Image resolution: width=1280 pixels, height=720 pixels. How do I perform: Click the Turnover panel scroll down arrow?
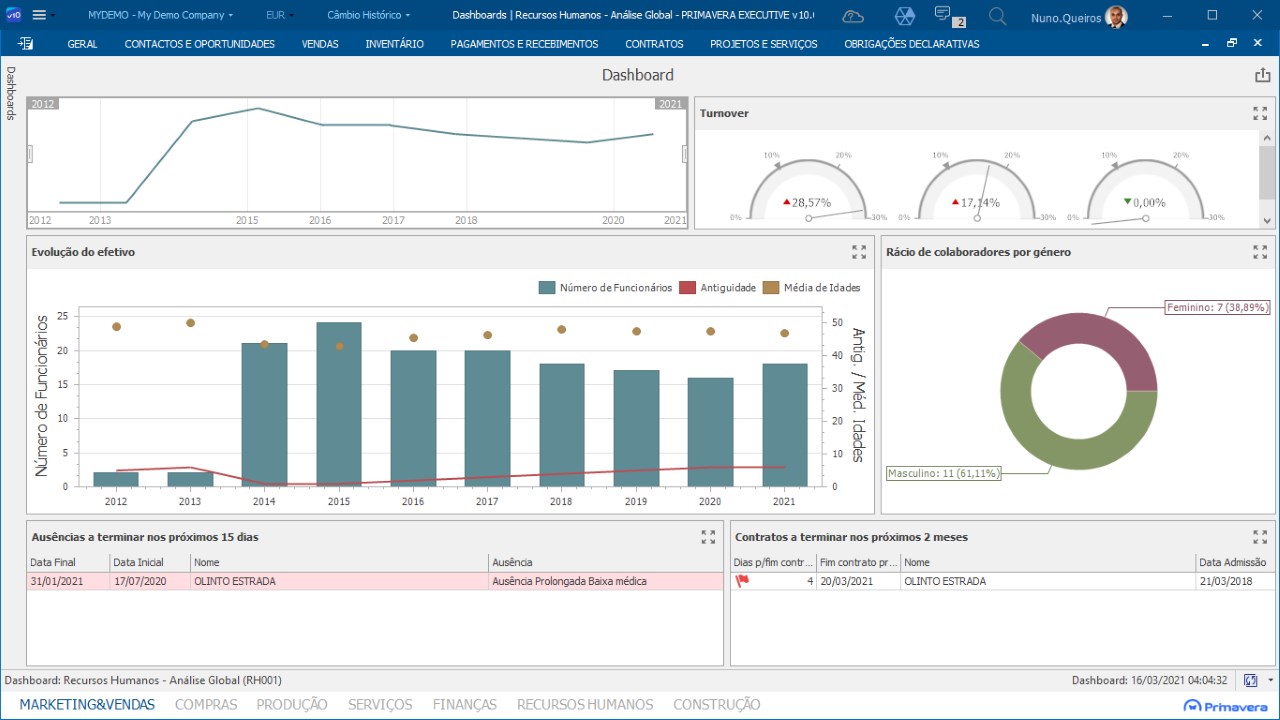click(1268, 221)
